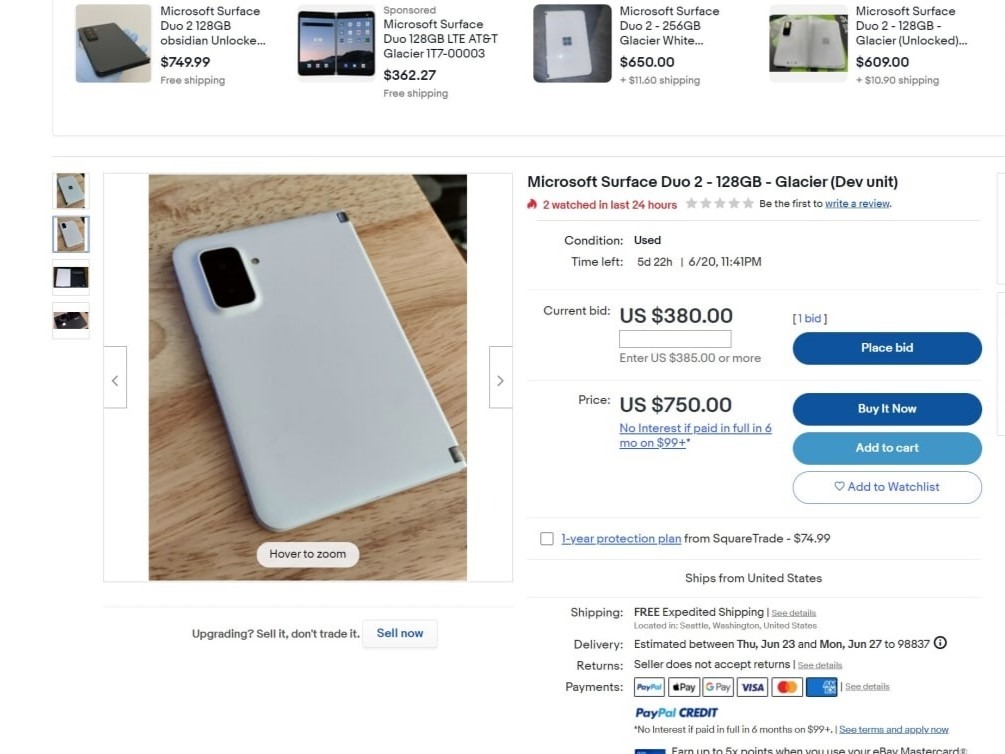Enable the 1-year protection plan checkbox

tap(547, 539)
